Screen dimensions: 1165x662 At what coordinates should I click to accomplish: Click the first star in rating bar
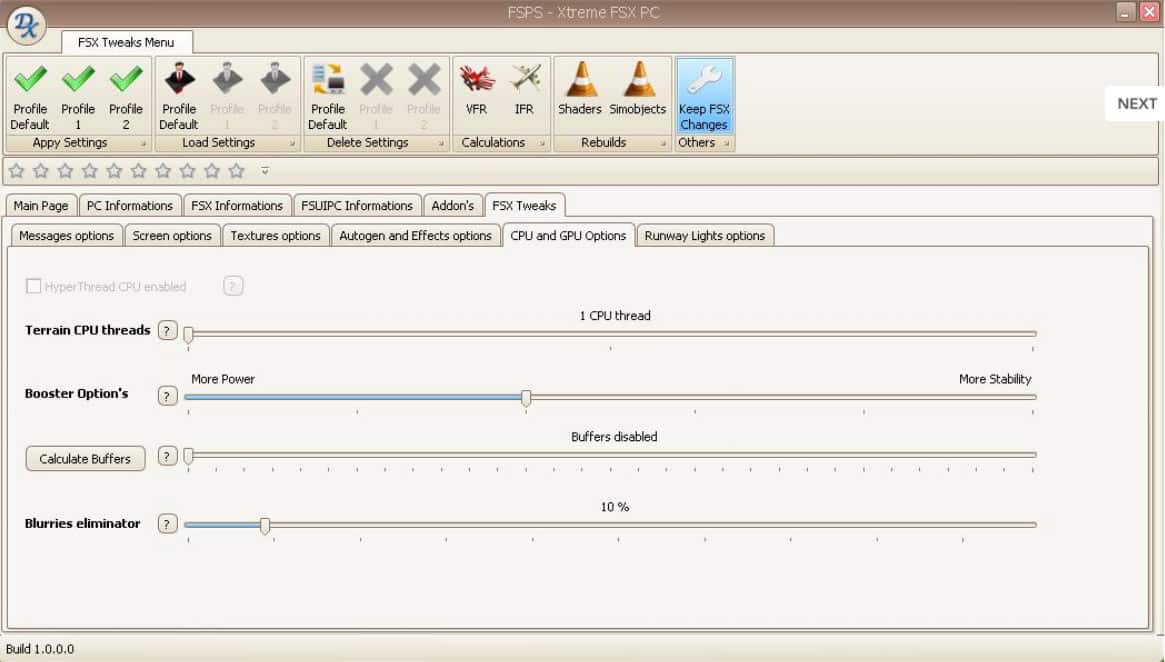click(16, 171)
